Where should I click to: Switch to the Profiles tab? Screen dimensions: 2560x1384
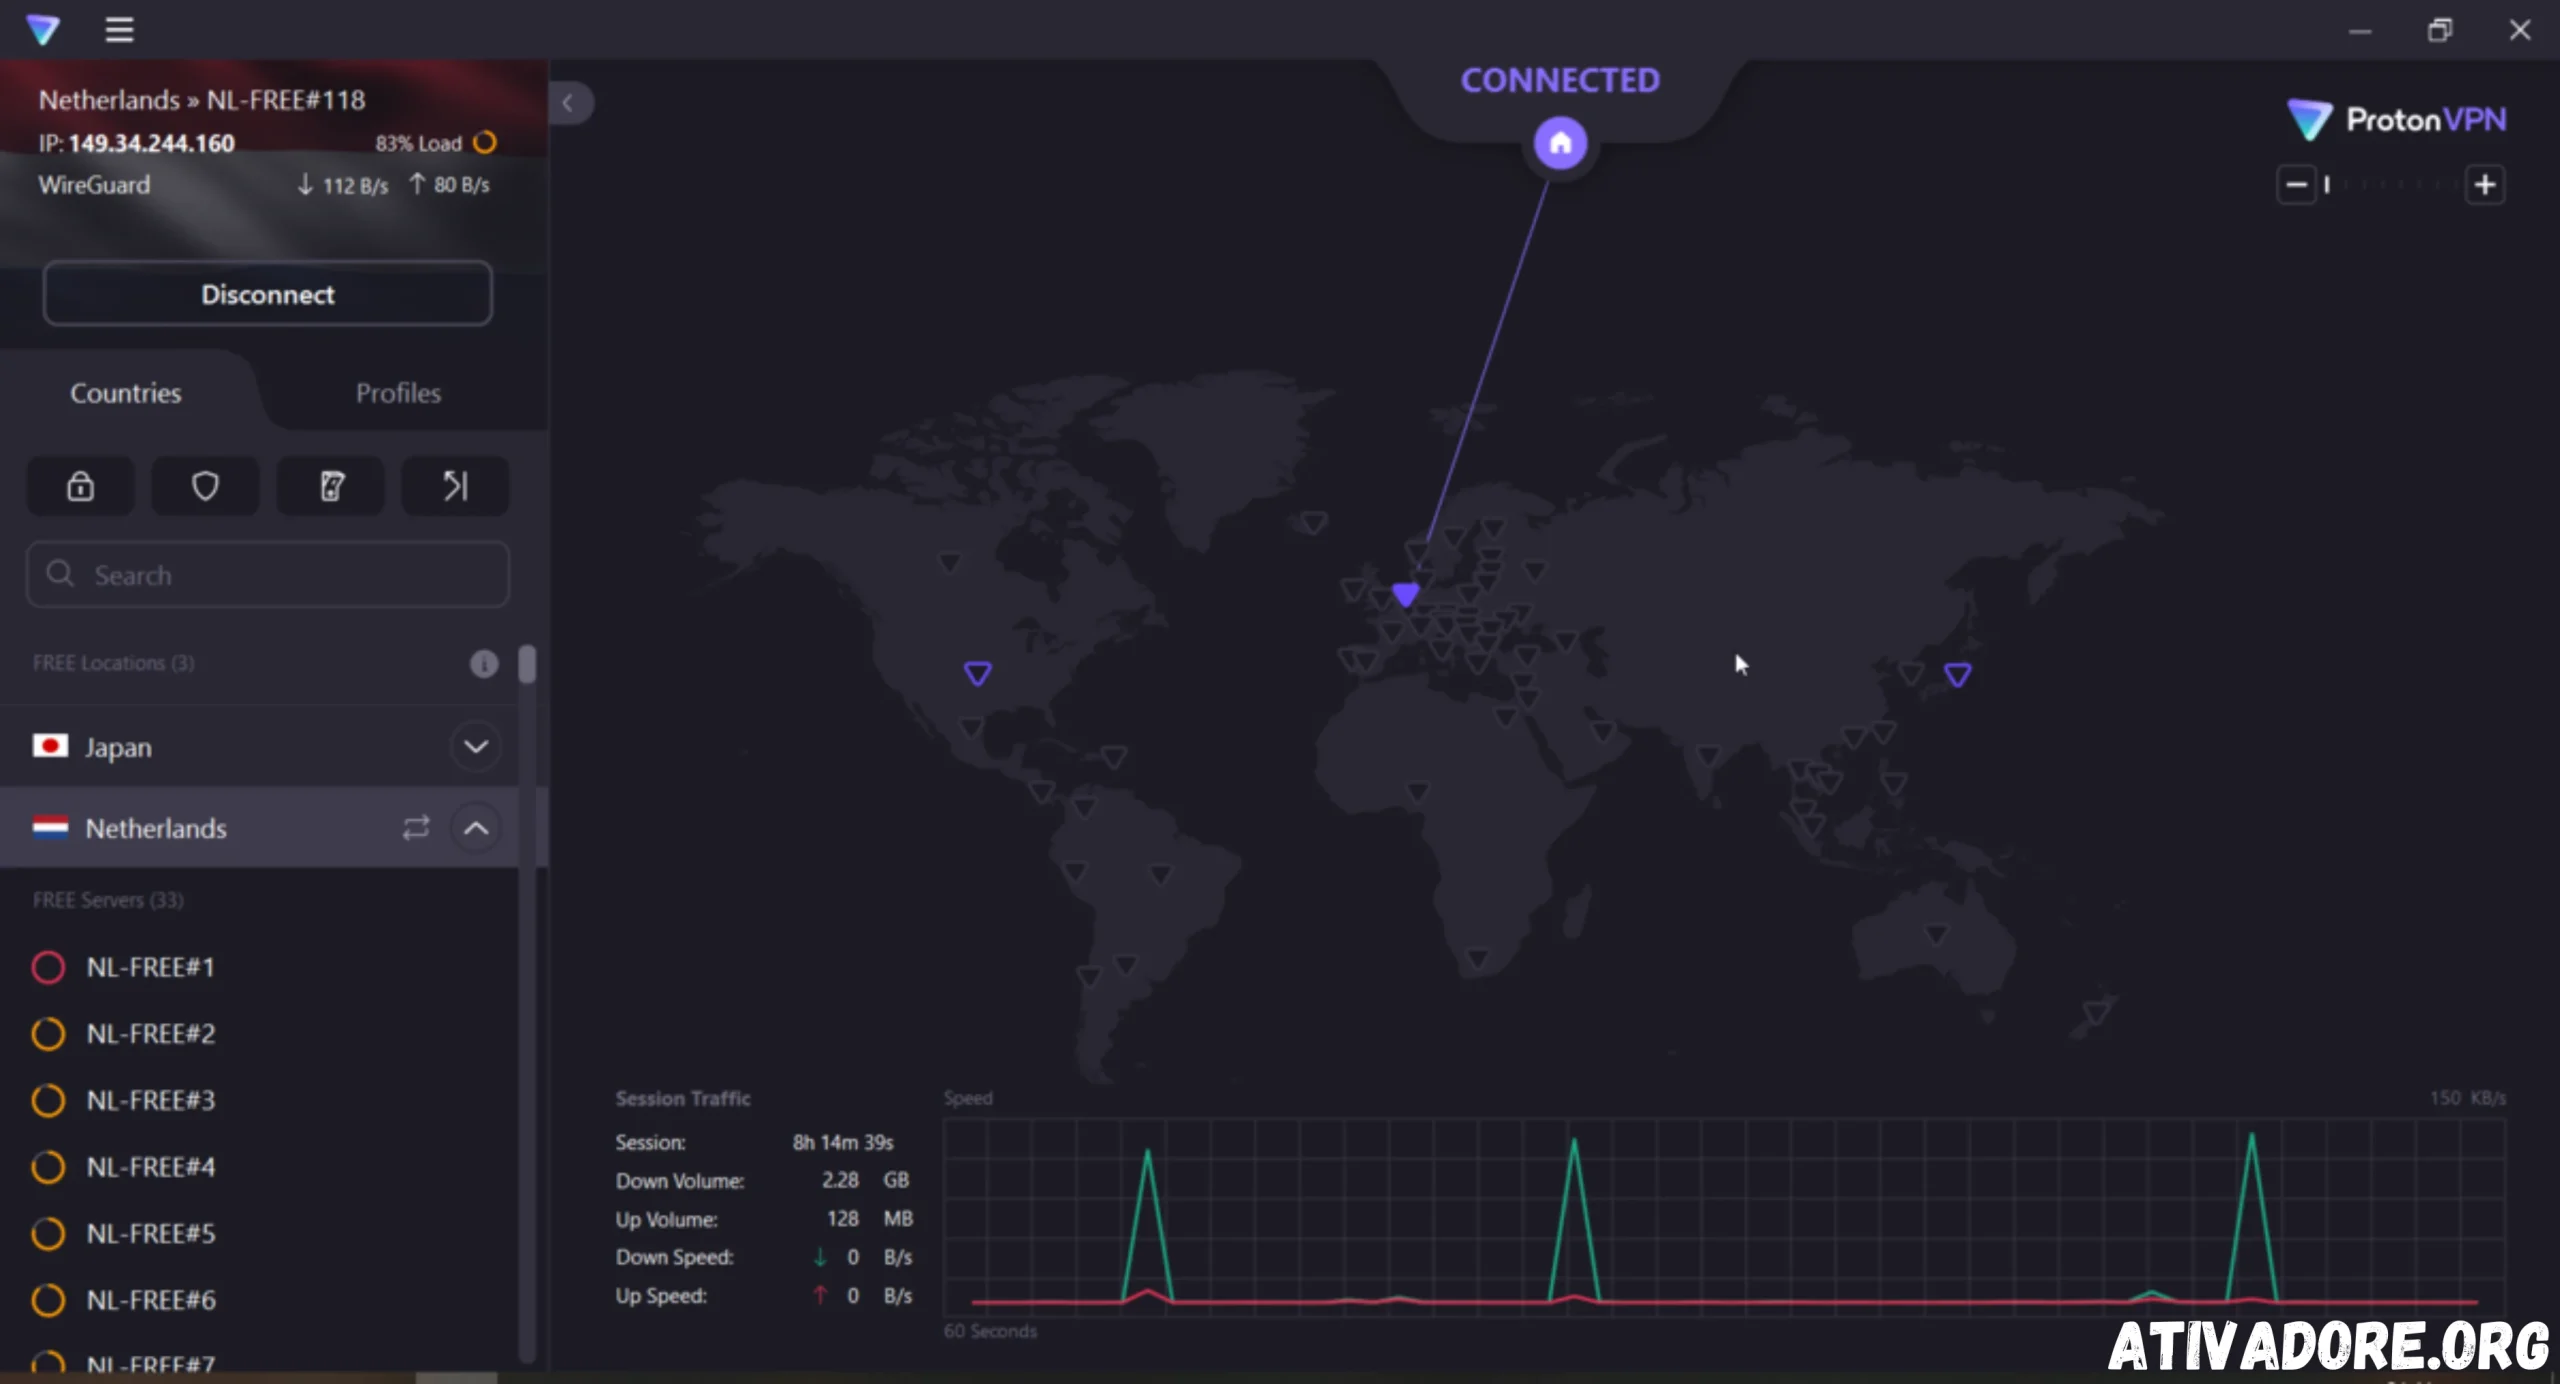pos(398,393)
